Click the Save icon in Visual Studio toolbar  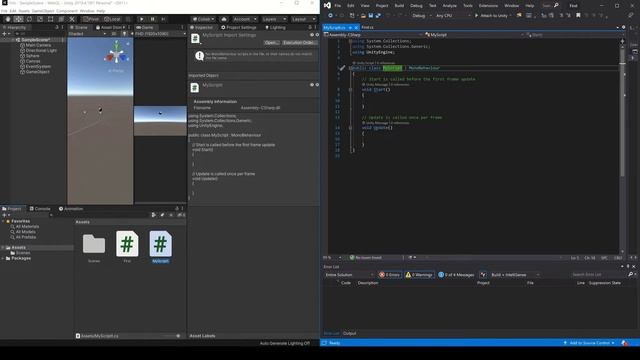coord(371,16)
